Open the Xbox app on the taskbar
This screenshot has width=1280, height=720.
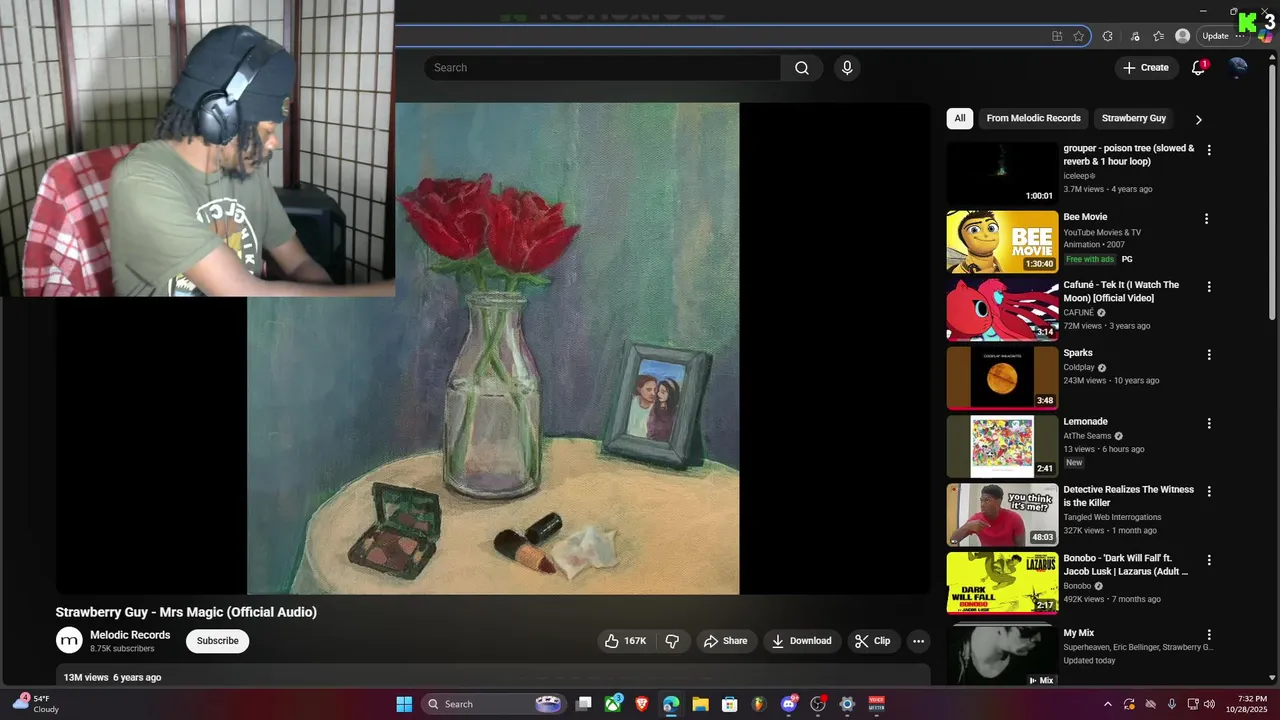[612, 704]
